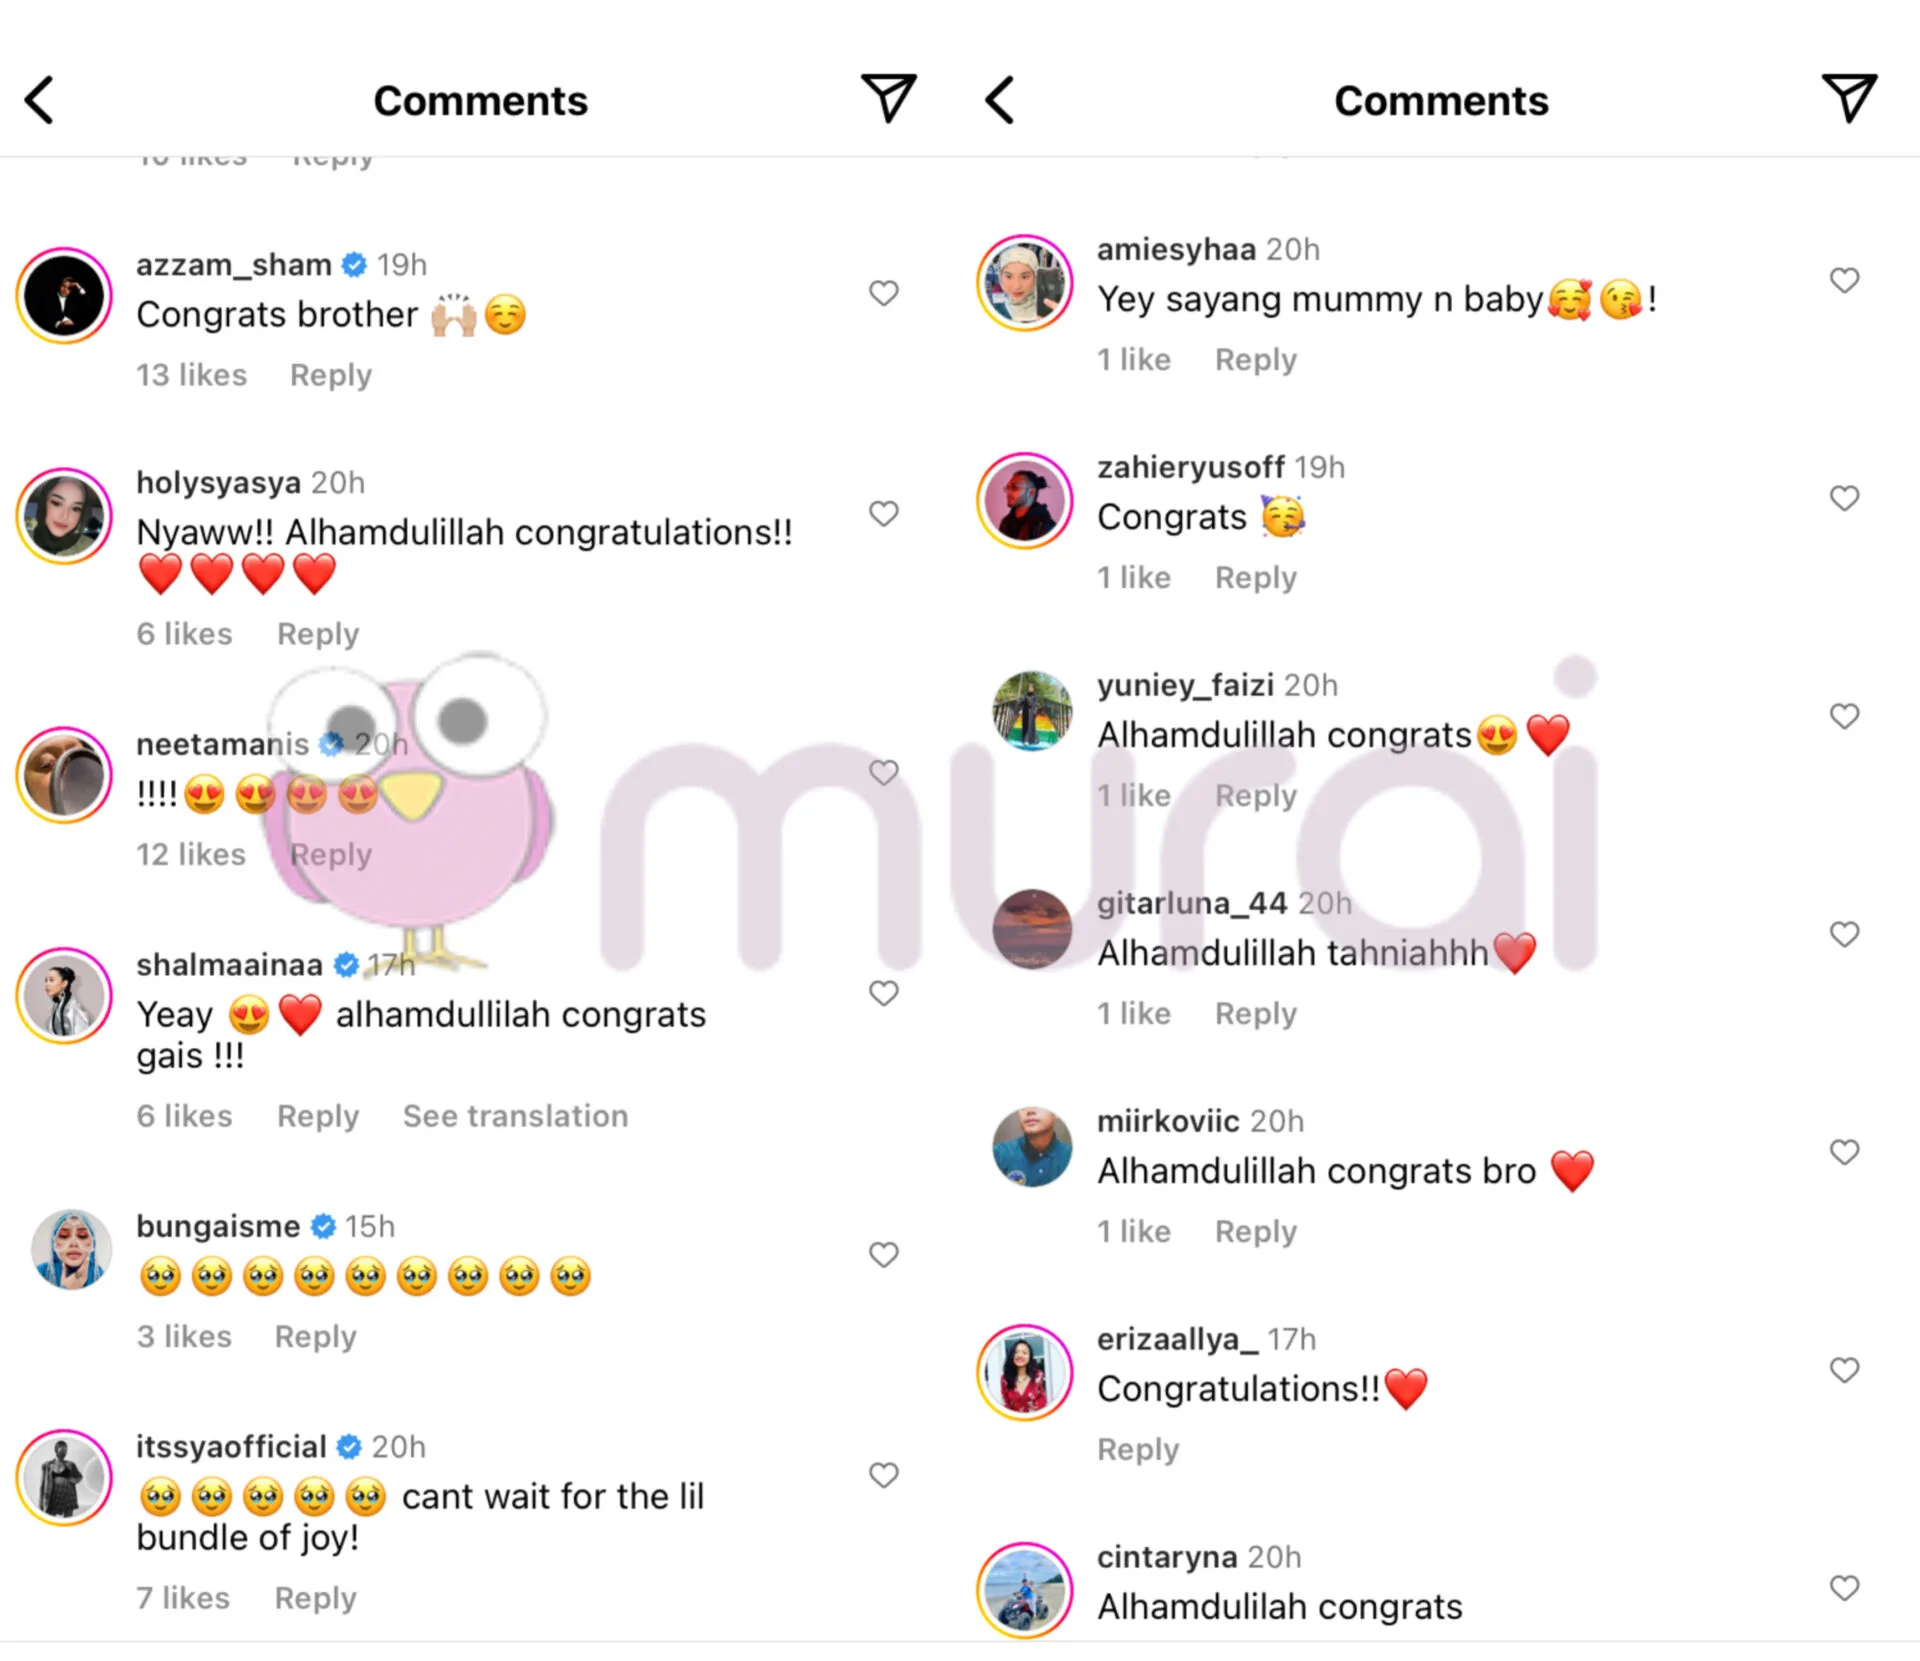This screenshot has width=1920, height=1661.
Task: Open holysyasya's profile picture
Action: point(64,516)
